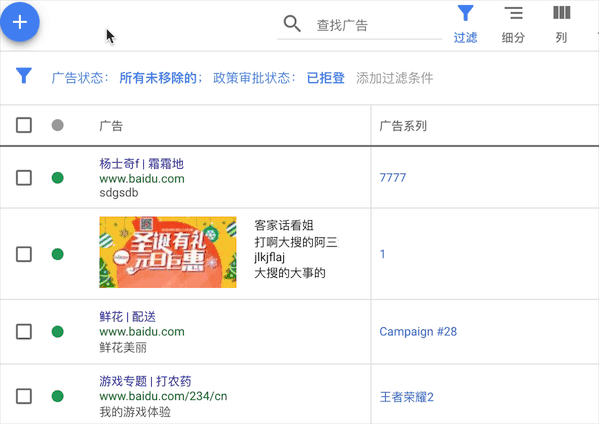Screen dimensions: 599x424
Task: Click the funnel icon in the filter bar
Action: pos(24,76)
